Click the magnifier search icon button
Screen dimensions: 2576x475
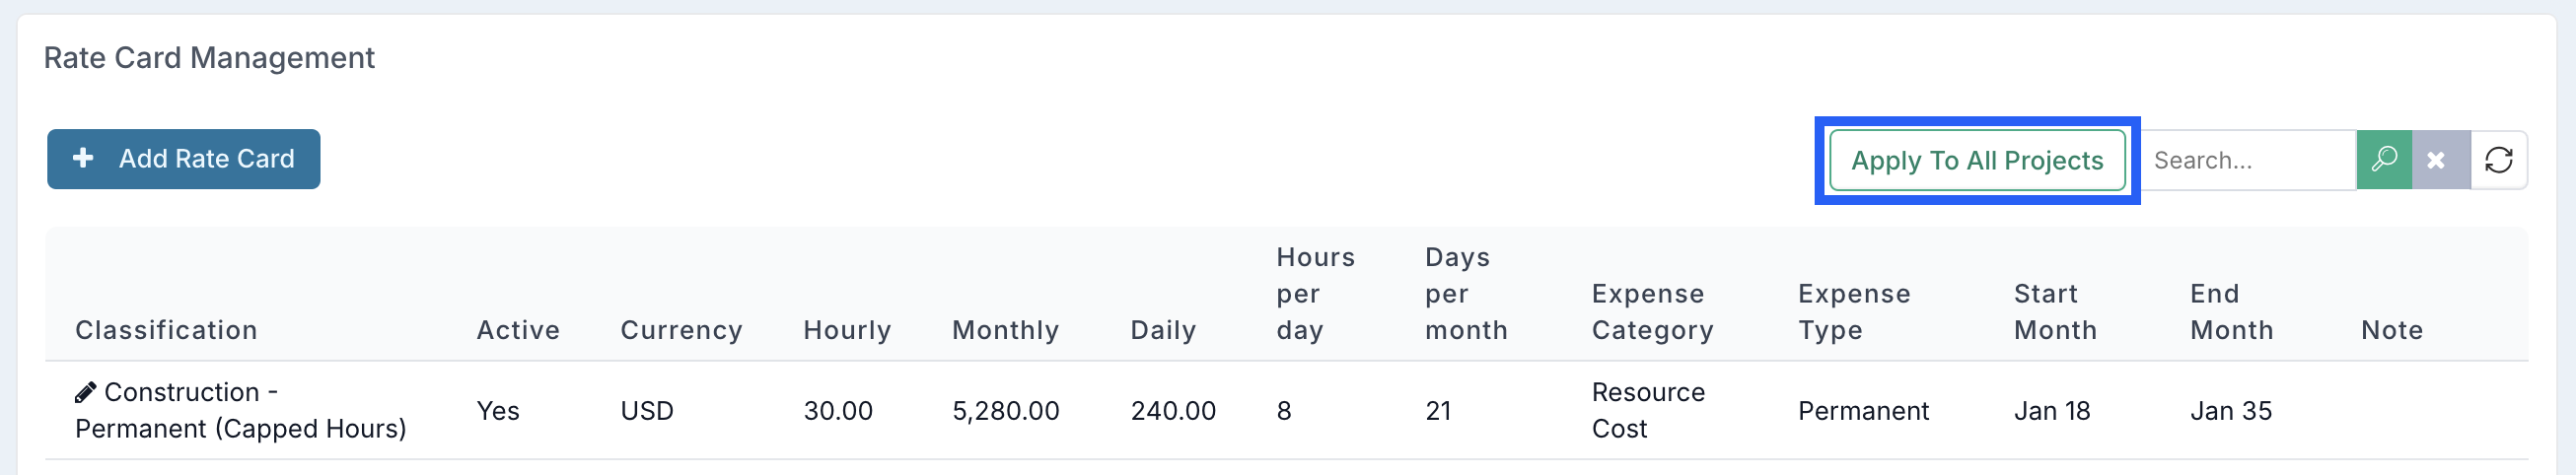coord(2384,160)
